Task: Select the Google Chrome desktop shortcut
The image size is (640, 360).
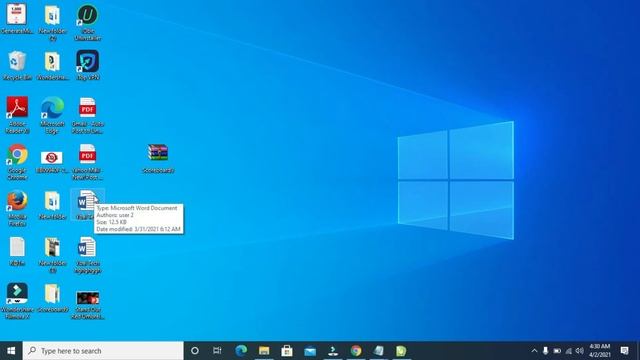Action: coord(17,155)
